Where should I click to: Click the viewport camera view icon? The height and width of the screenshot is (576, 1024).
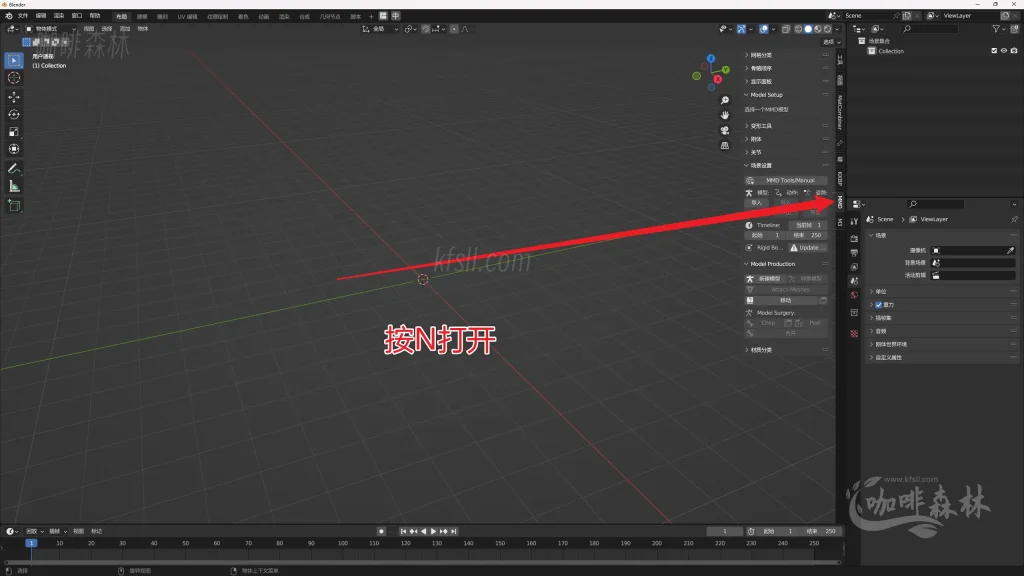[724, 129]
